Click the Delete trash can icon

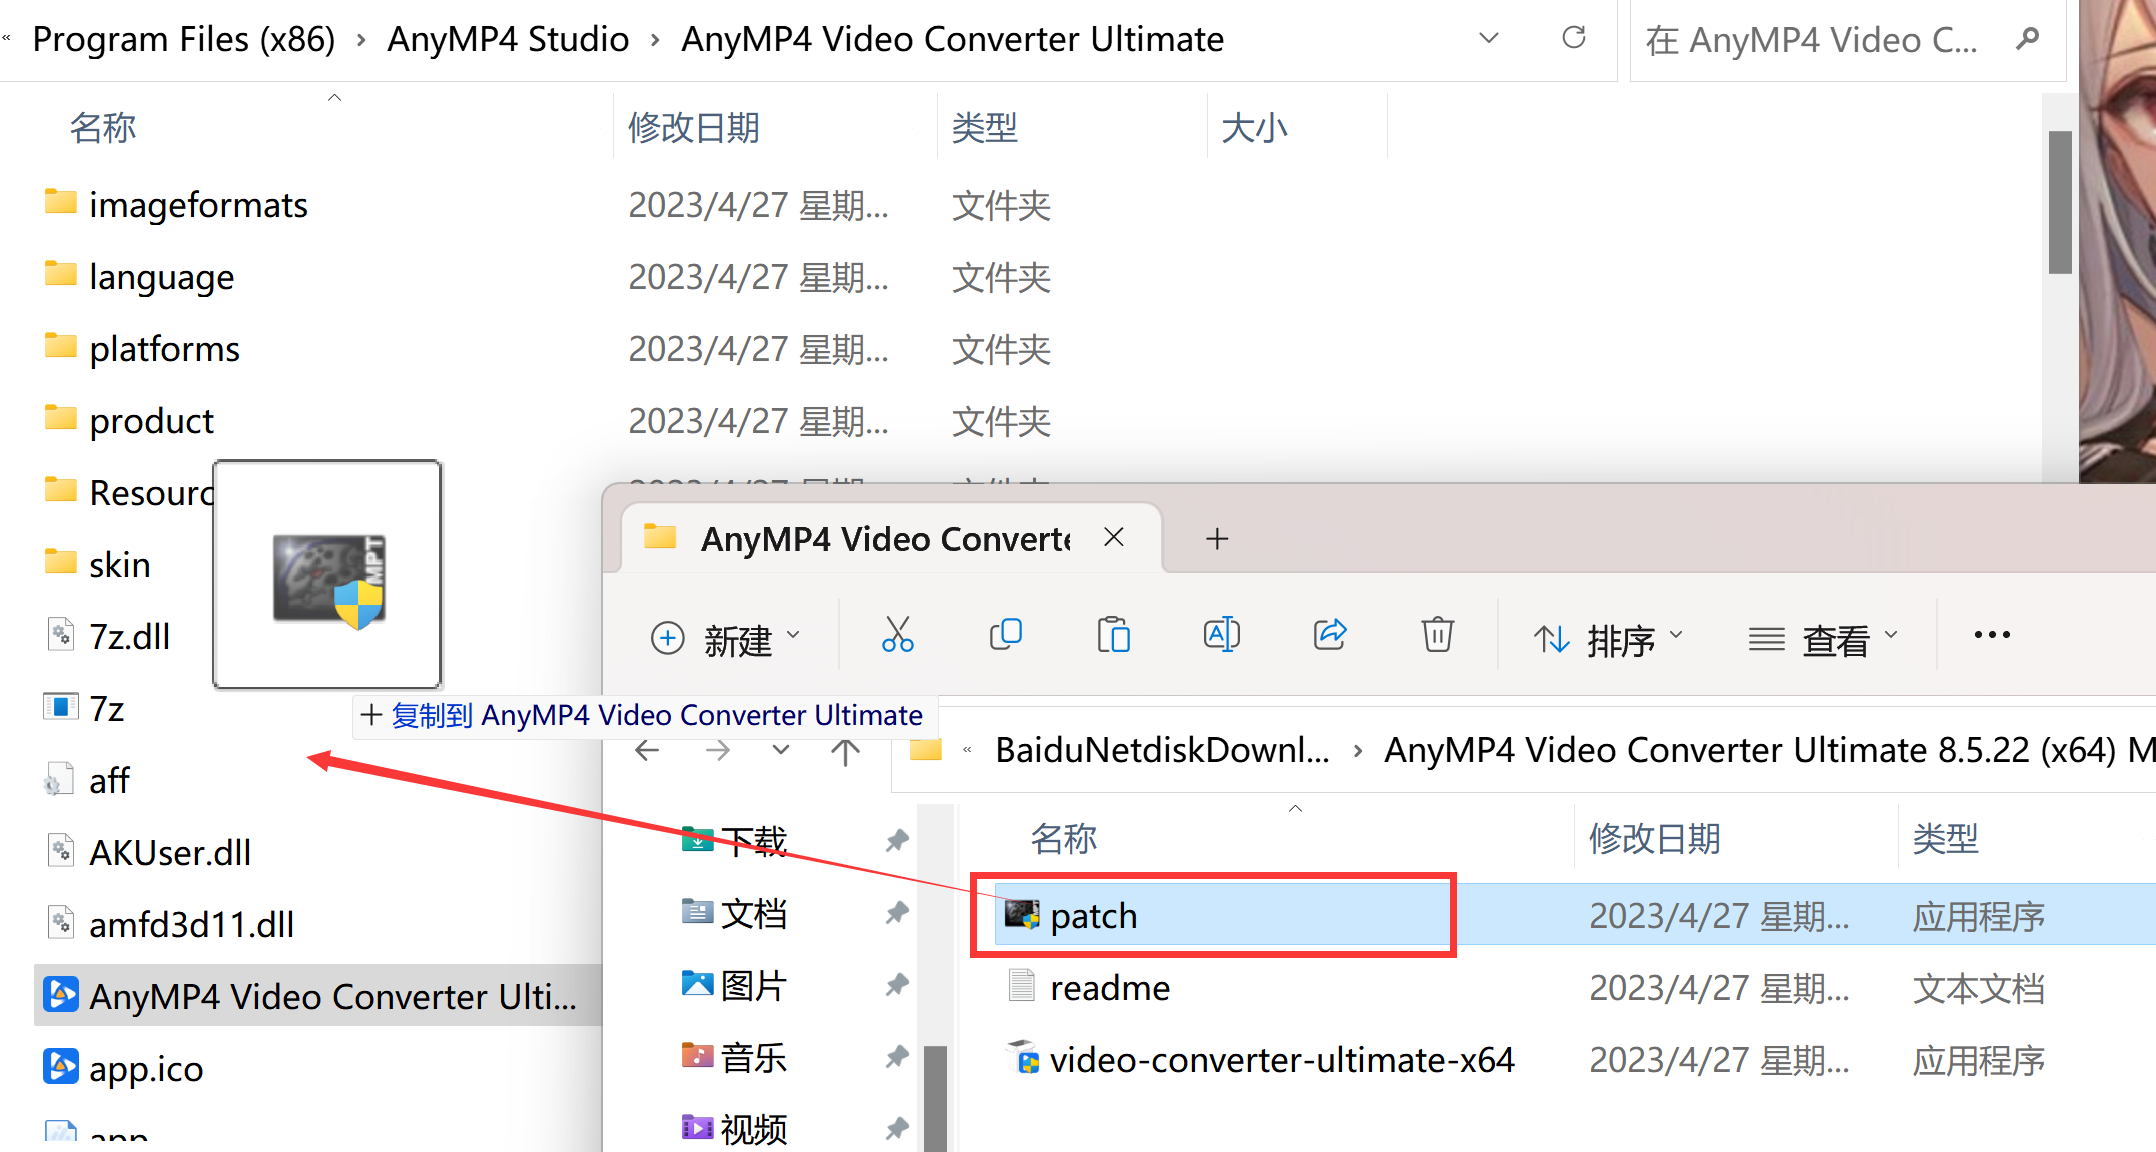[1437, 636]
